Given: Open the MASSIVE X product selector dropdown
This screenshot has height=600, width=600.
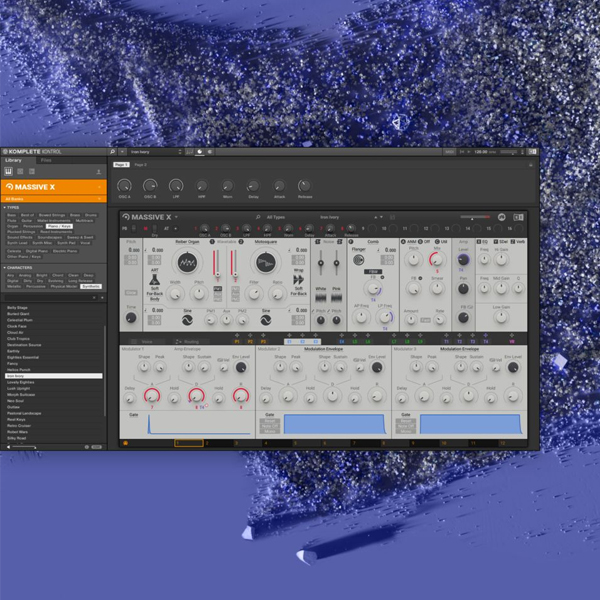Looking at the screenshot, I should [54, 187].
